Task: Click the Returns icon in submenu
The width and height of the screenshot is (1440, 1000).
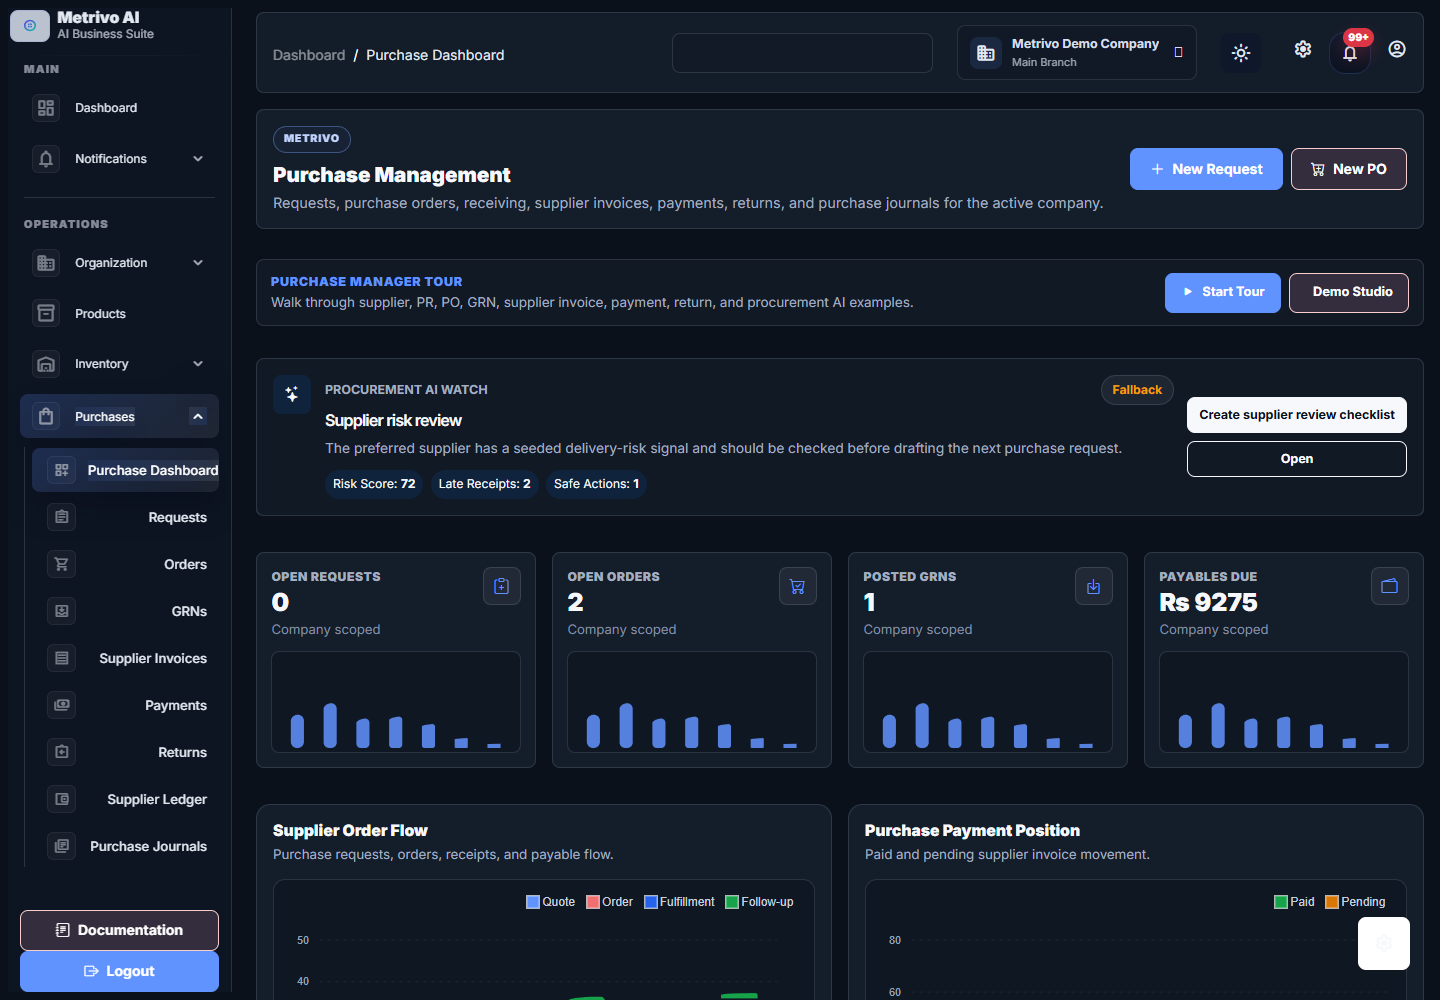Action: 62,752
